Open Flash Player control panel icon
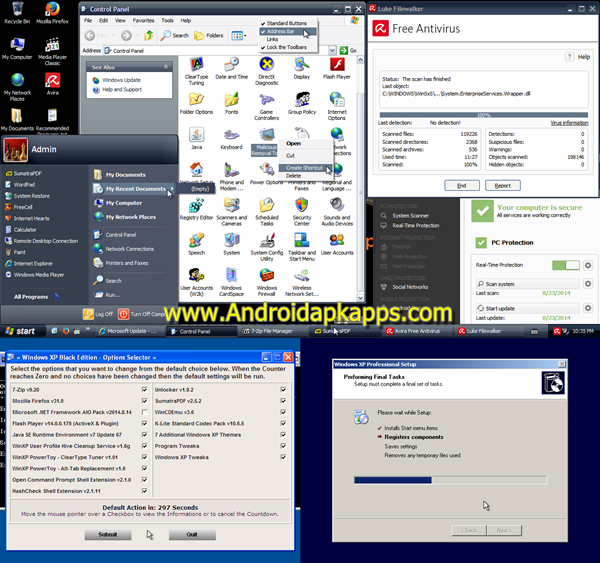This screenshot has width=600, height=563. pyautogui.click(x=337, y=68)
